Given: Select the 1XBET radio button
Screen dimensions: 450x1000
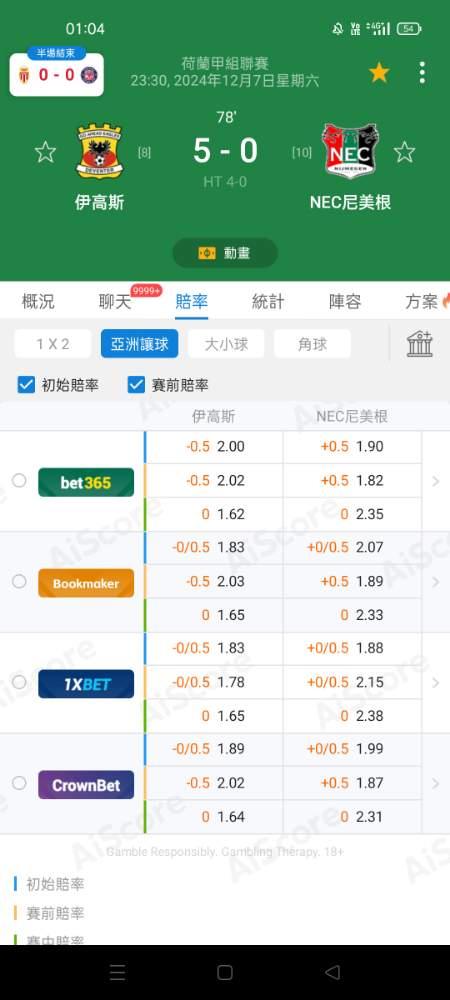Looking at the screenshot, I should tap(19, 682).
